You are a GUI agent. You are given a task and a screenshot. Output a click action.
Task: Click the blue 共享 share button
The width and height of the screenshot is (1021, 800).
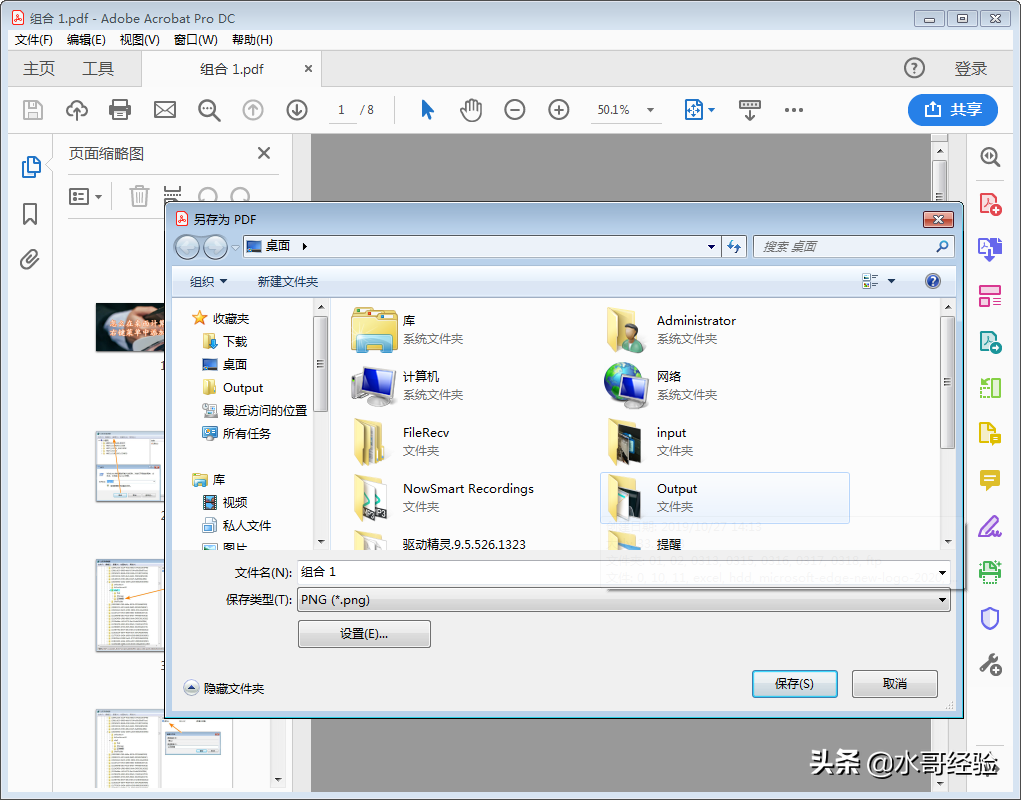953,109
